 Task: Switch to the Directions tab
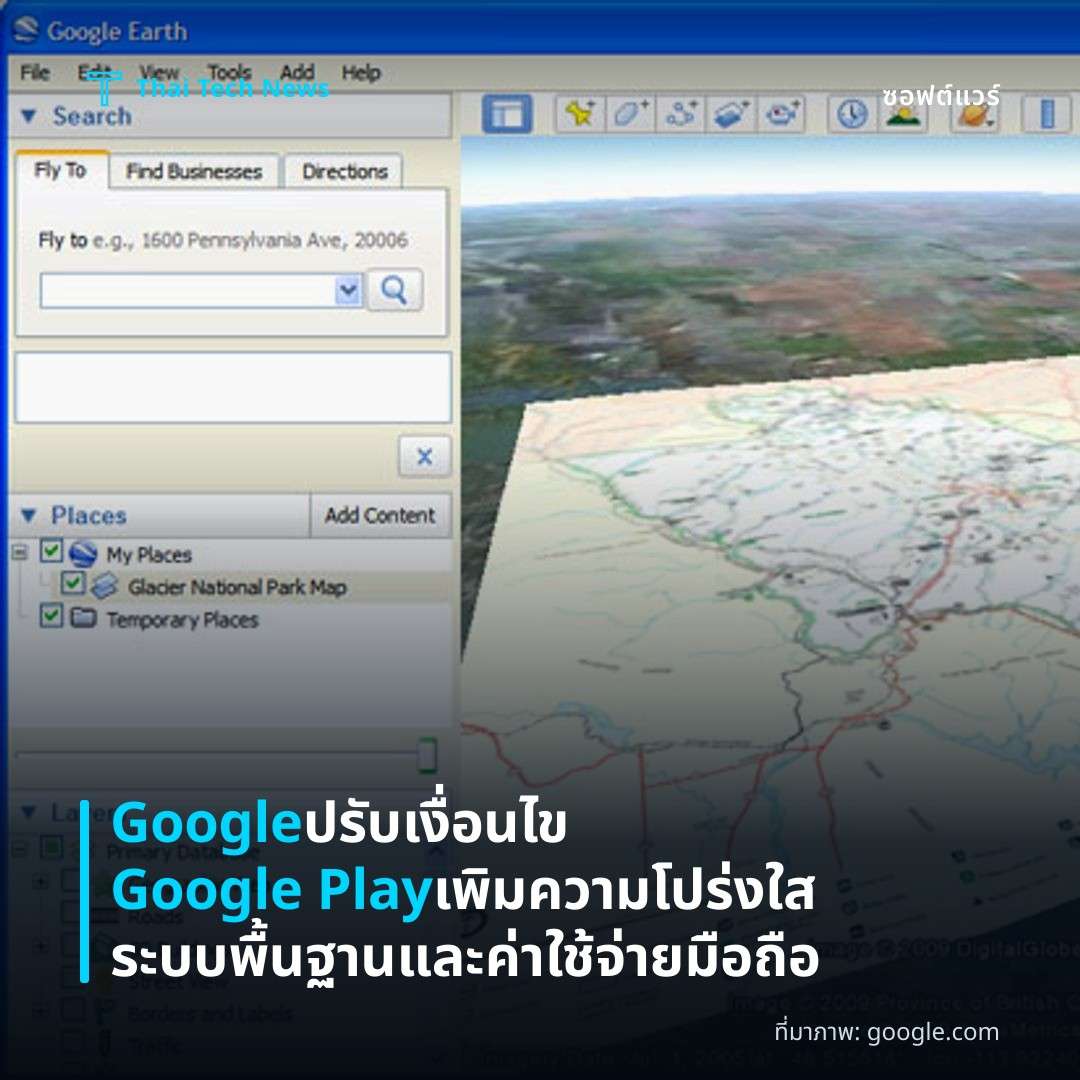(344, 172)
